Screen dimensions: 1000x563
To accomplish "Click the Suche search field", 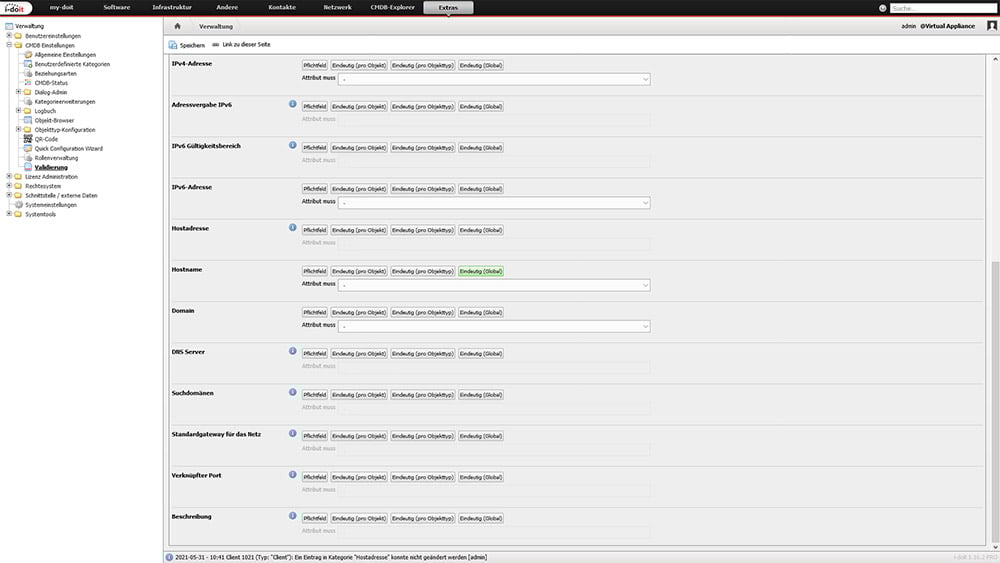I will (x=944, y=8).
